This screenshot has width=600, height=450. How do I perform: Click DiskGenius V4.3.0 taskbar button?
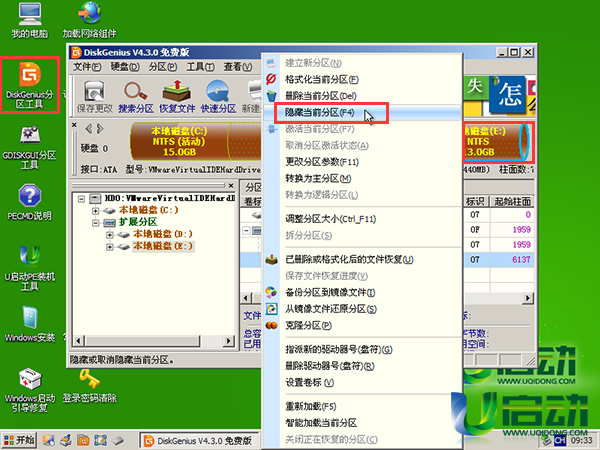[199, 441]
